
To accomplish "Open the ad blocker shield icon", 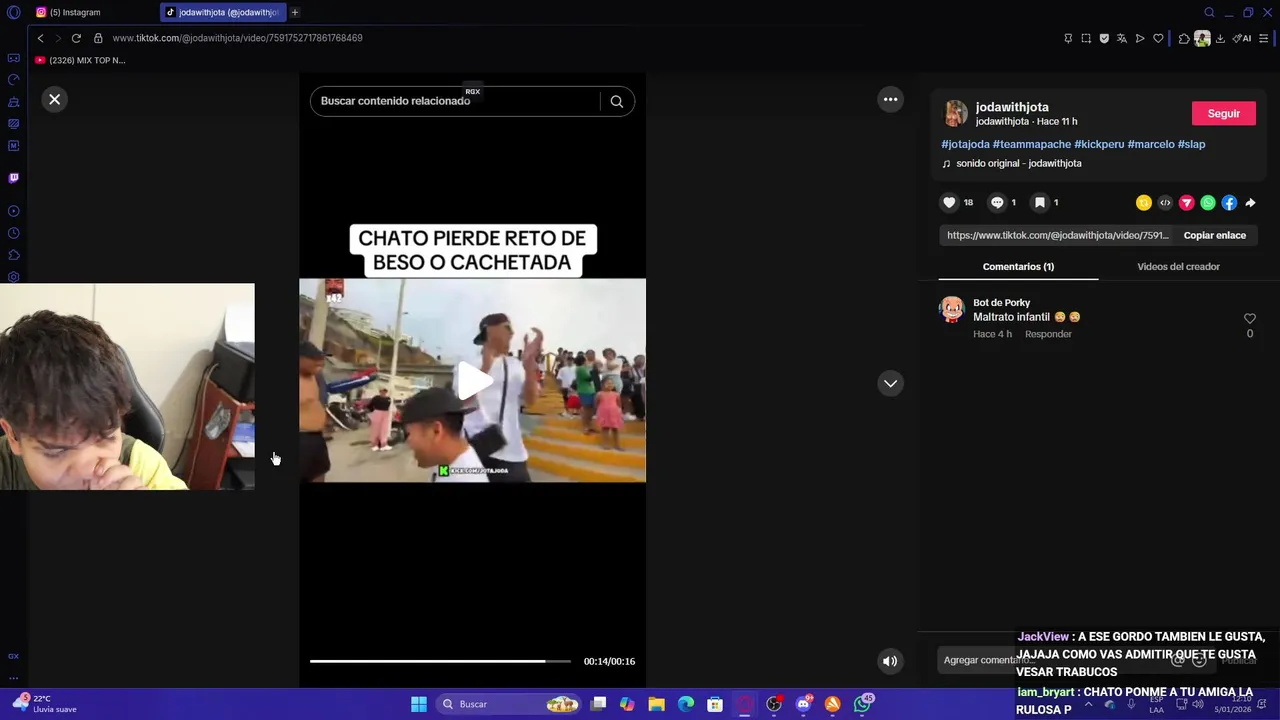I will tap(1104, 38).
